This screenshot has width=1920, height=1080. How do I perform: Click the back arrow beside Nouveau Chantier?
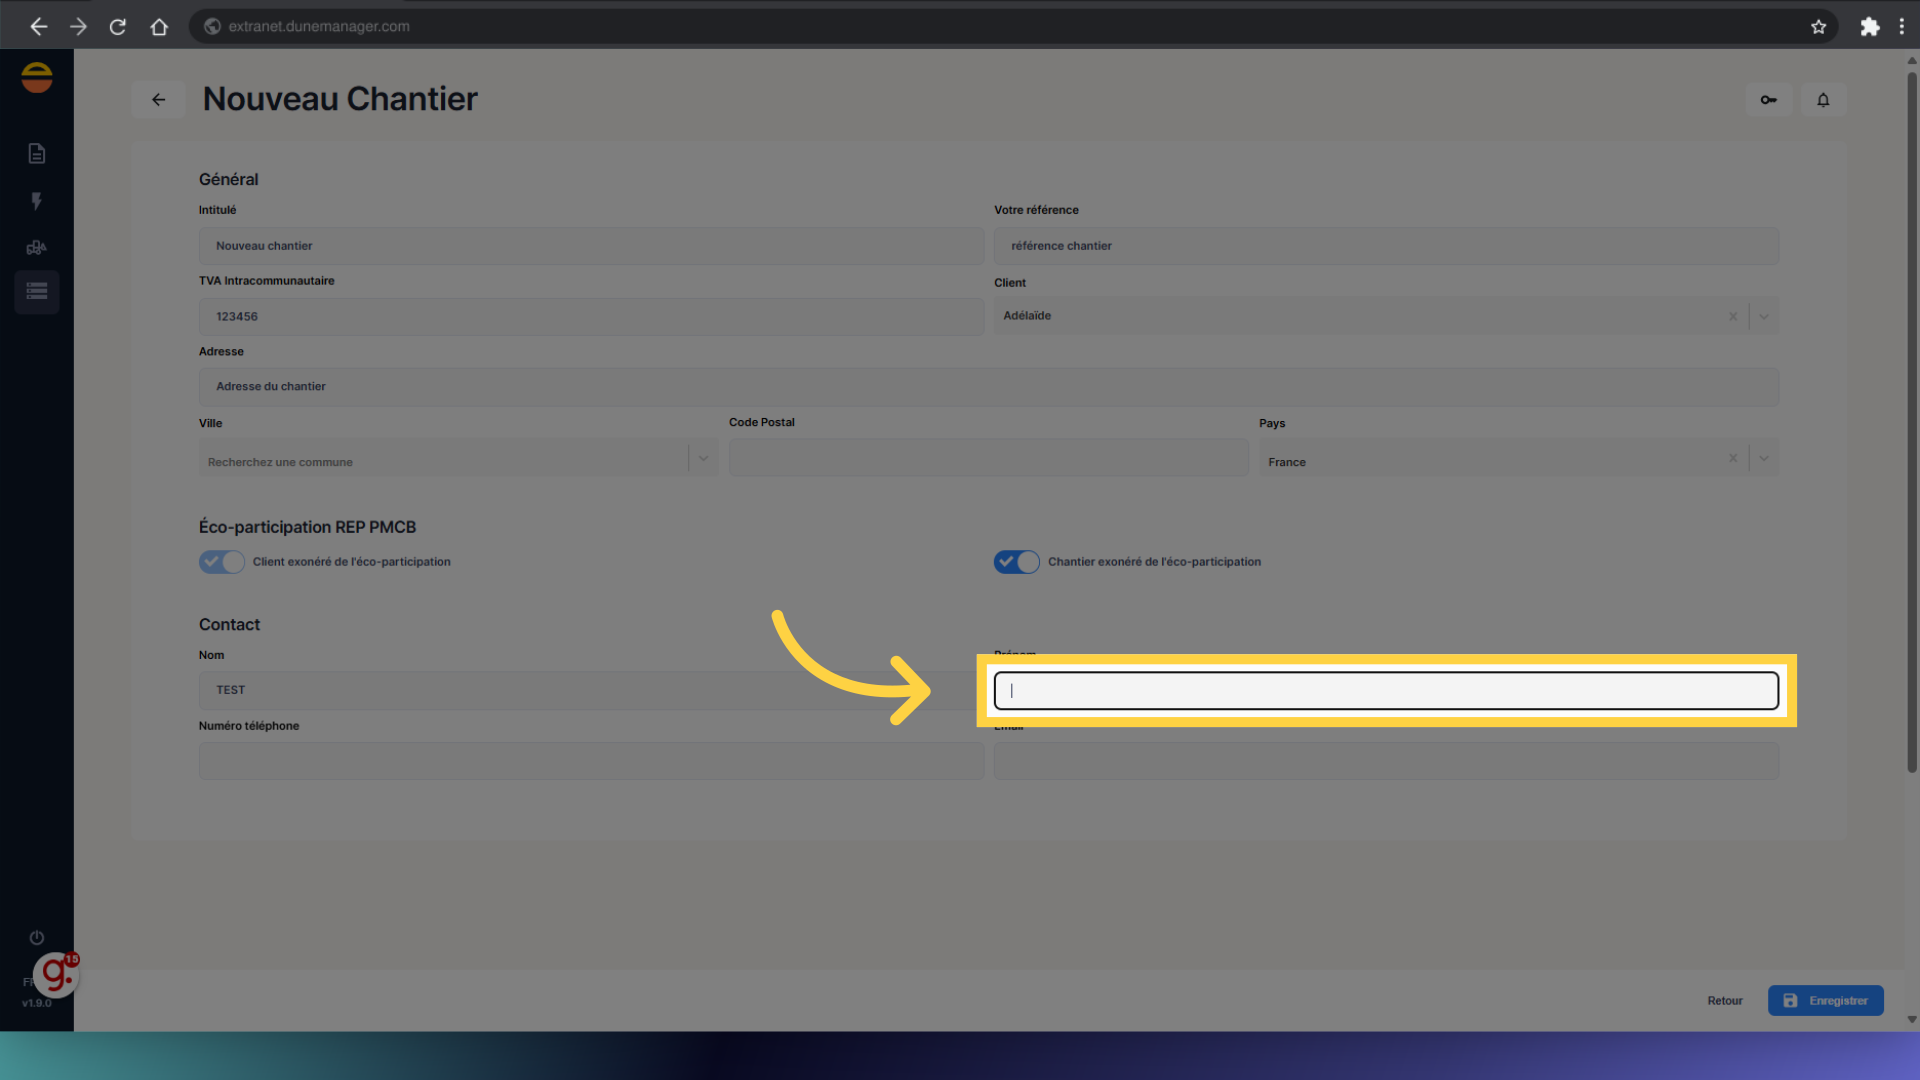(158, 100)
